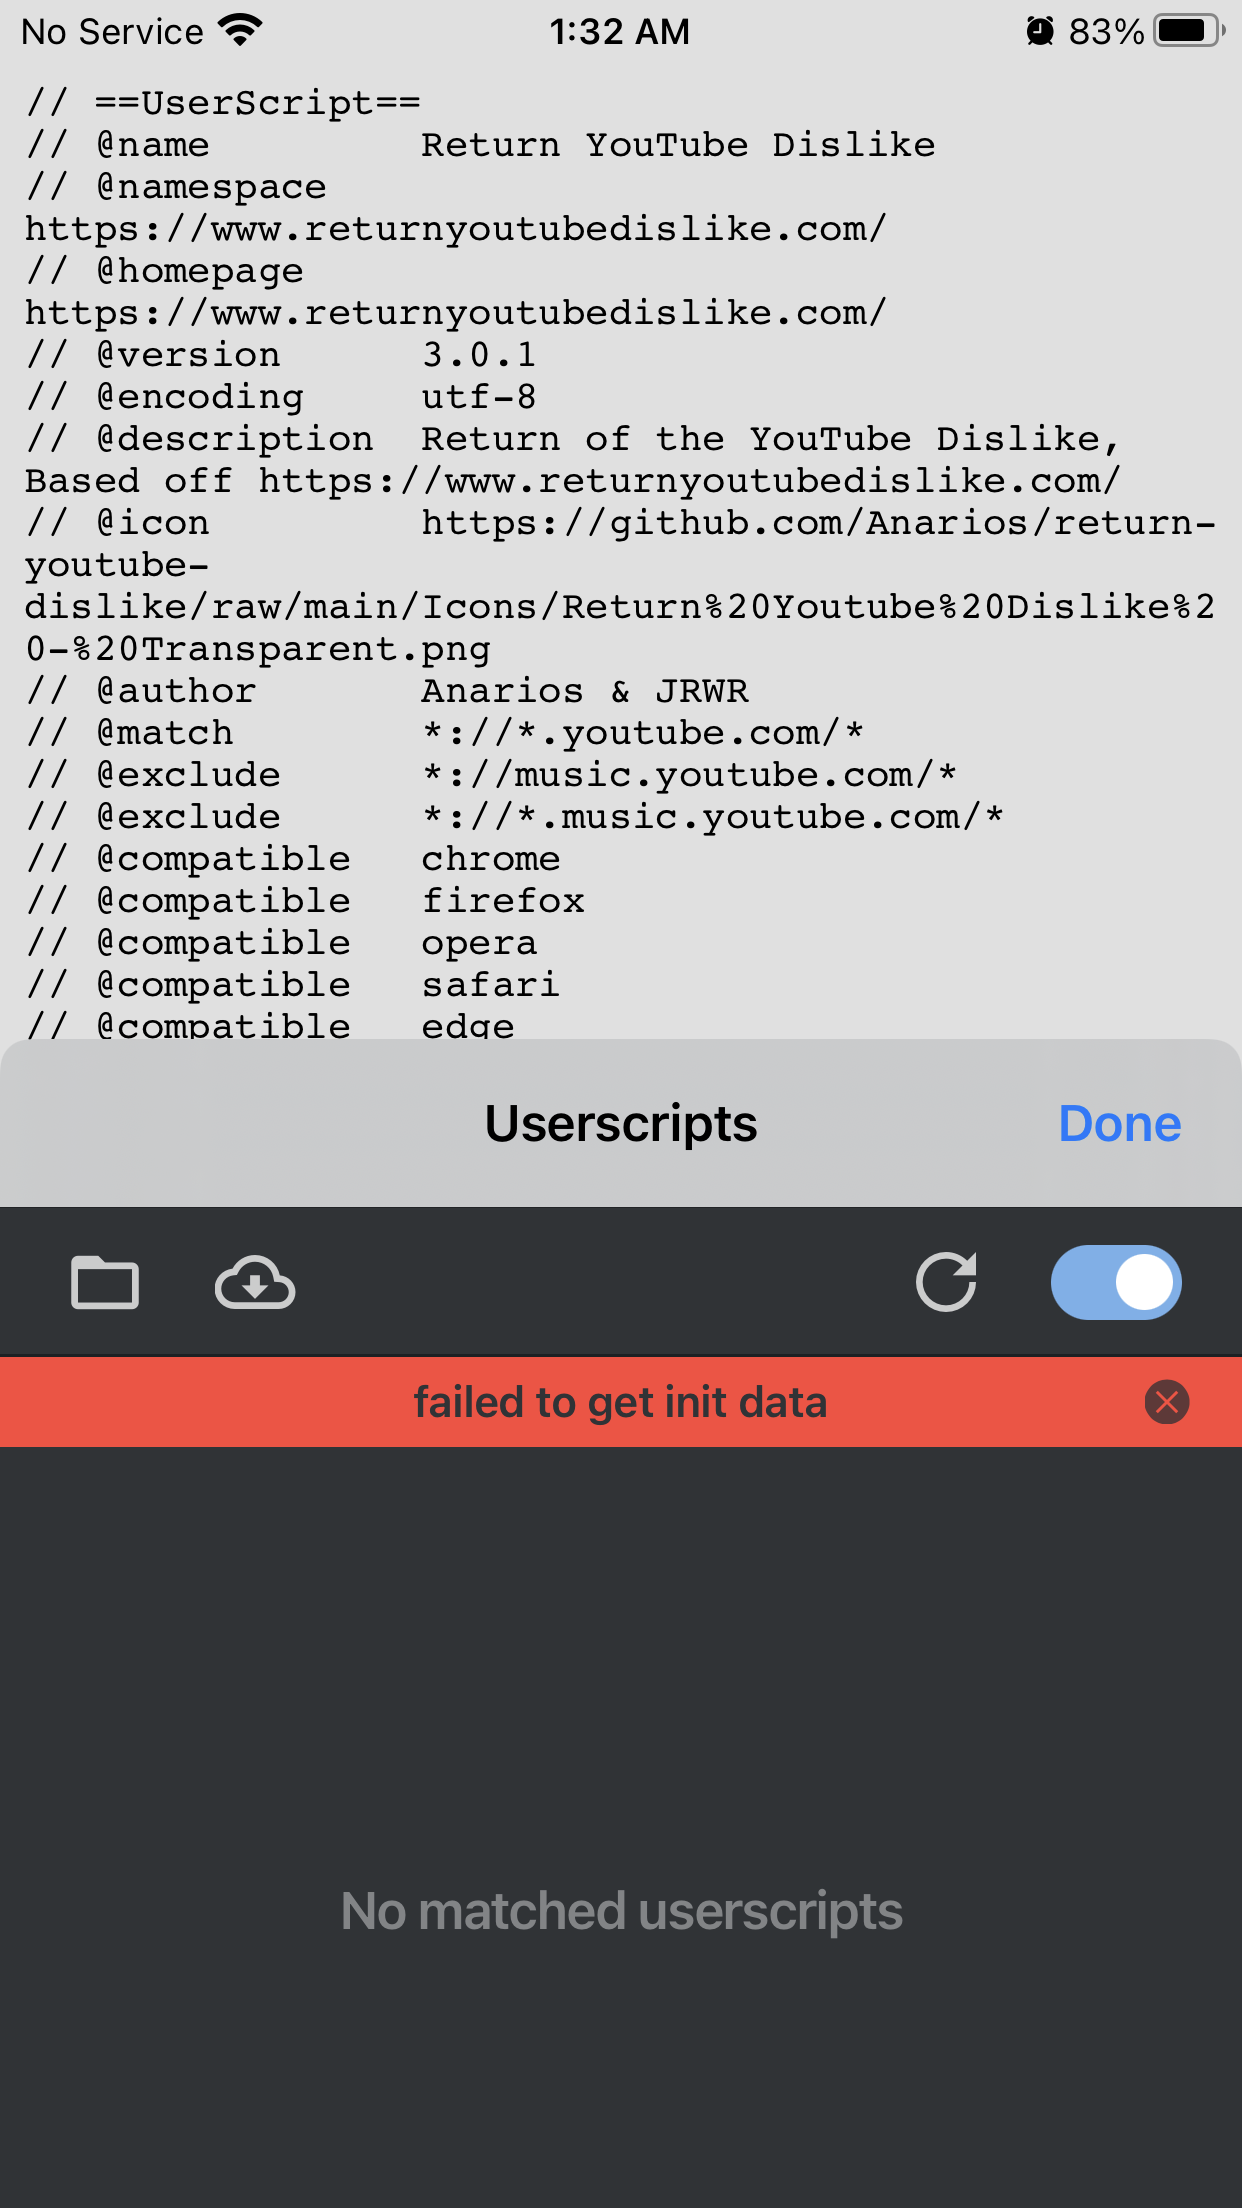Click the Return YouTube Dislike icon URL text
The image size is (1242, 2208).
pyautogui.click(x=620, y=584)
